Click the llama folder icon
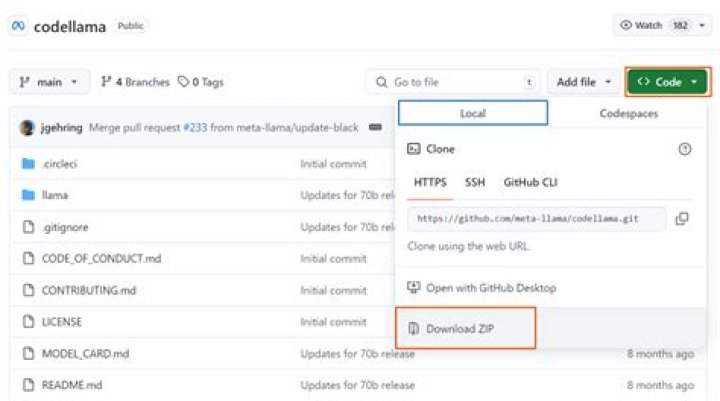This screenshot has height=401, width=720. tap(28, 195)
